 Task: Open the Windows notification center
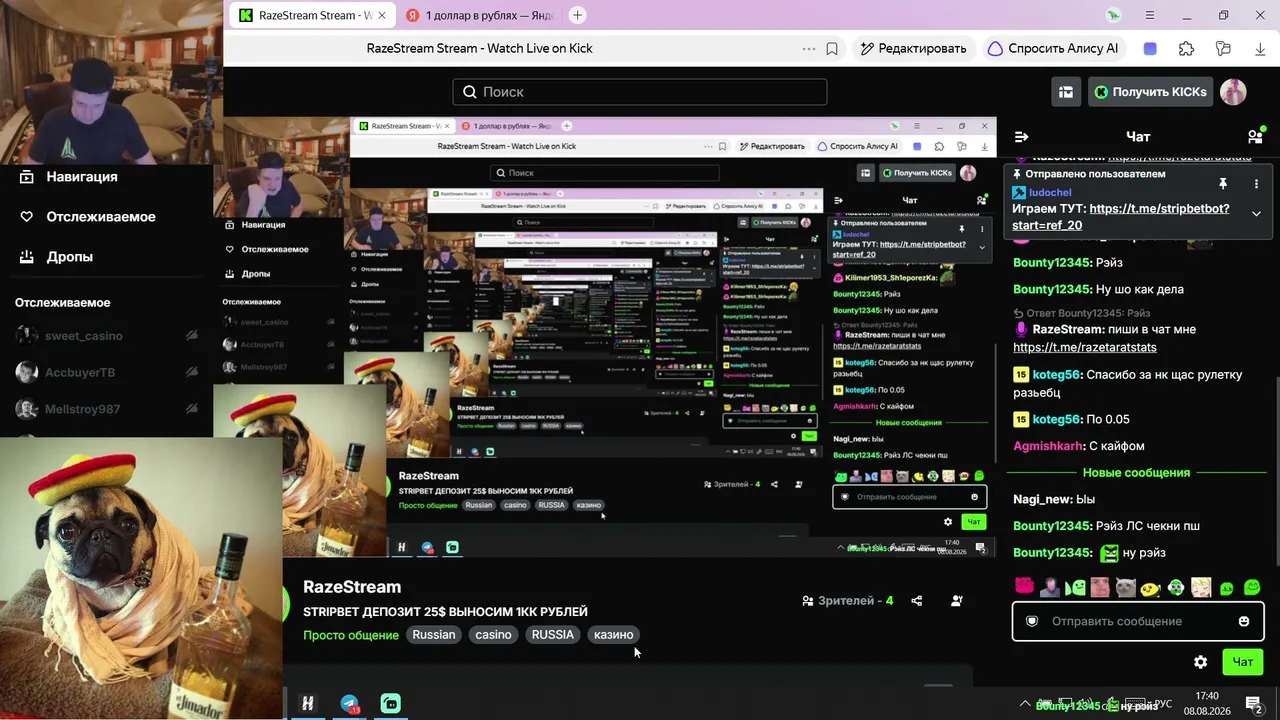tap(1253, 704)
